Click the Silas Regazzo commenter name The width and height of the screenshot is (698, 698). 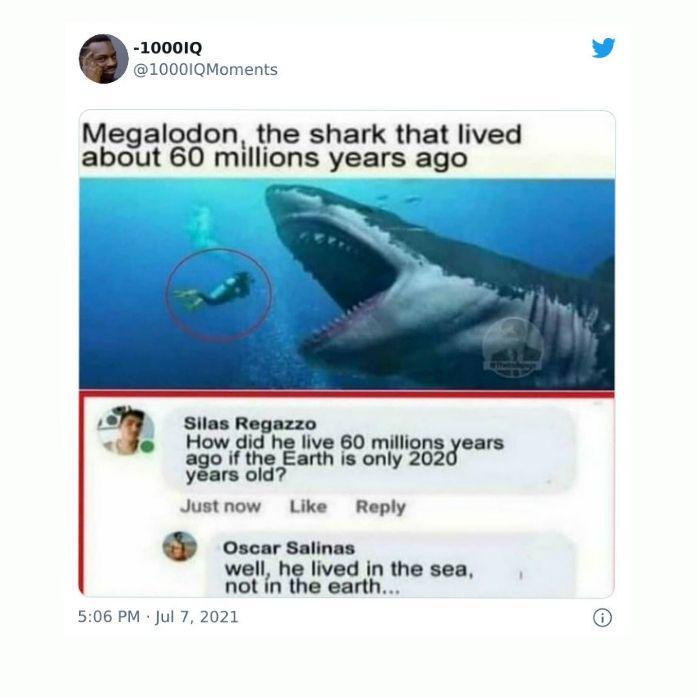[x=250, y=423]
